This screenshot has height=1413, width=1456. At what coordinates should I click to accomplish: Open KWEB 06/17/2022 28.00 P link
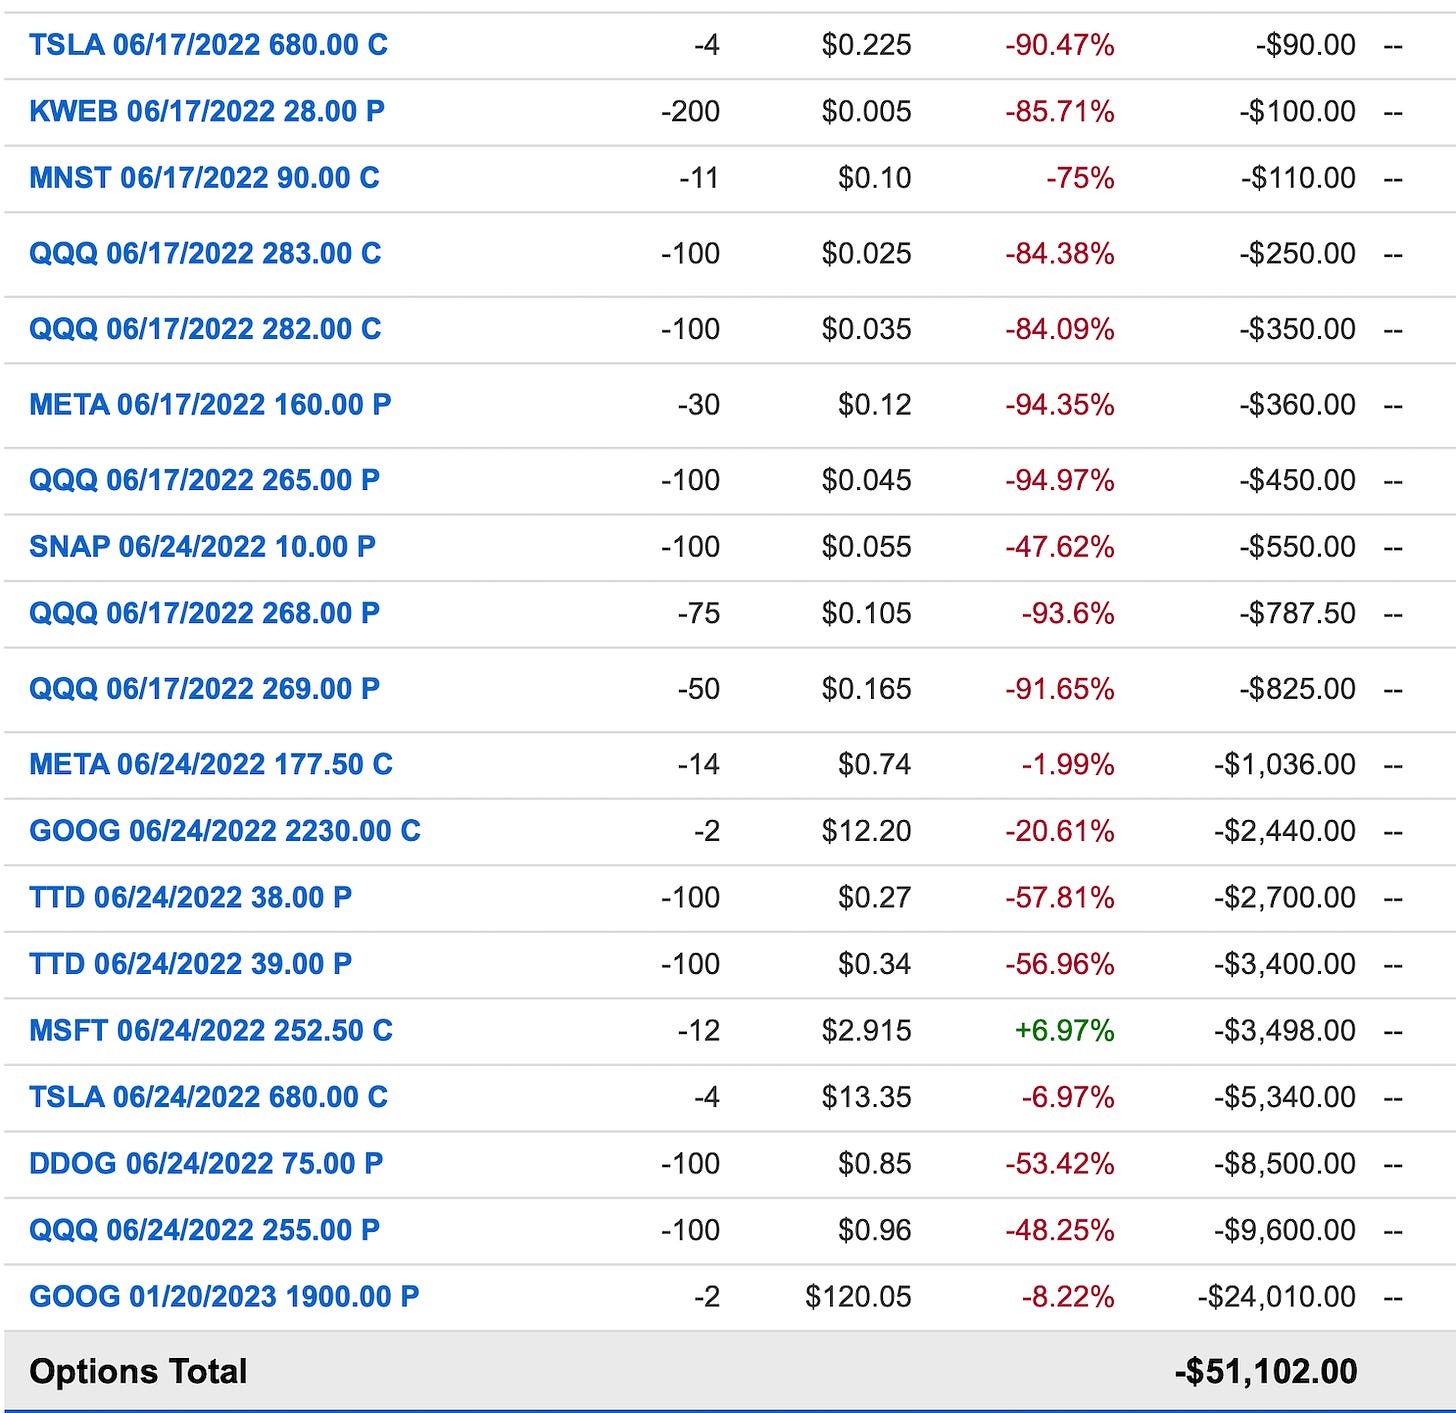click(207, 111)
